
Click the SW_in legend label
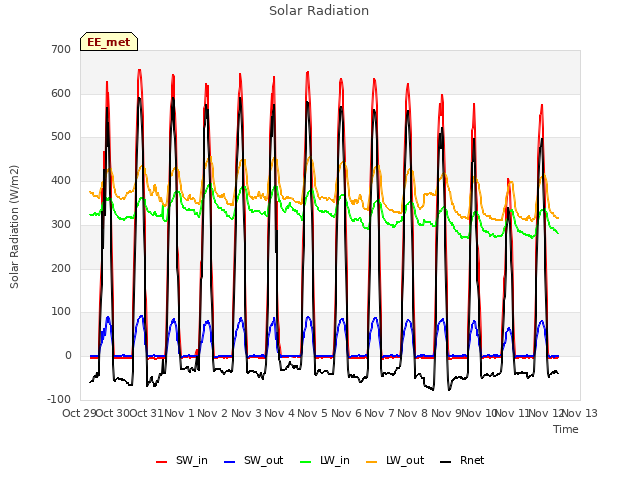click(192, 460)
